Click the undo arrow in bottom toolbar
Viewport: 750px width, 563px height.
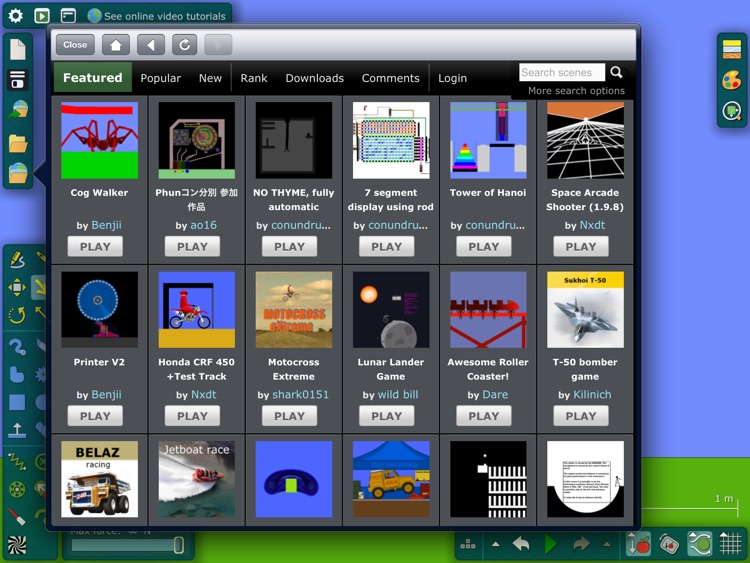[521, 544]
